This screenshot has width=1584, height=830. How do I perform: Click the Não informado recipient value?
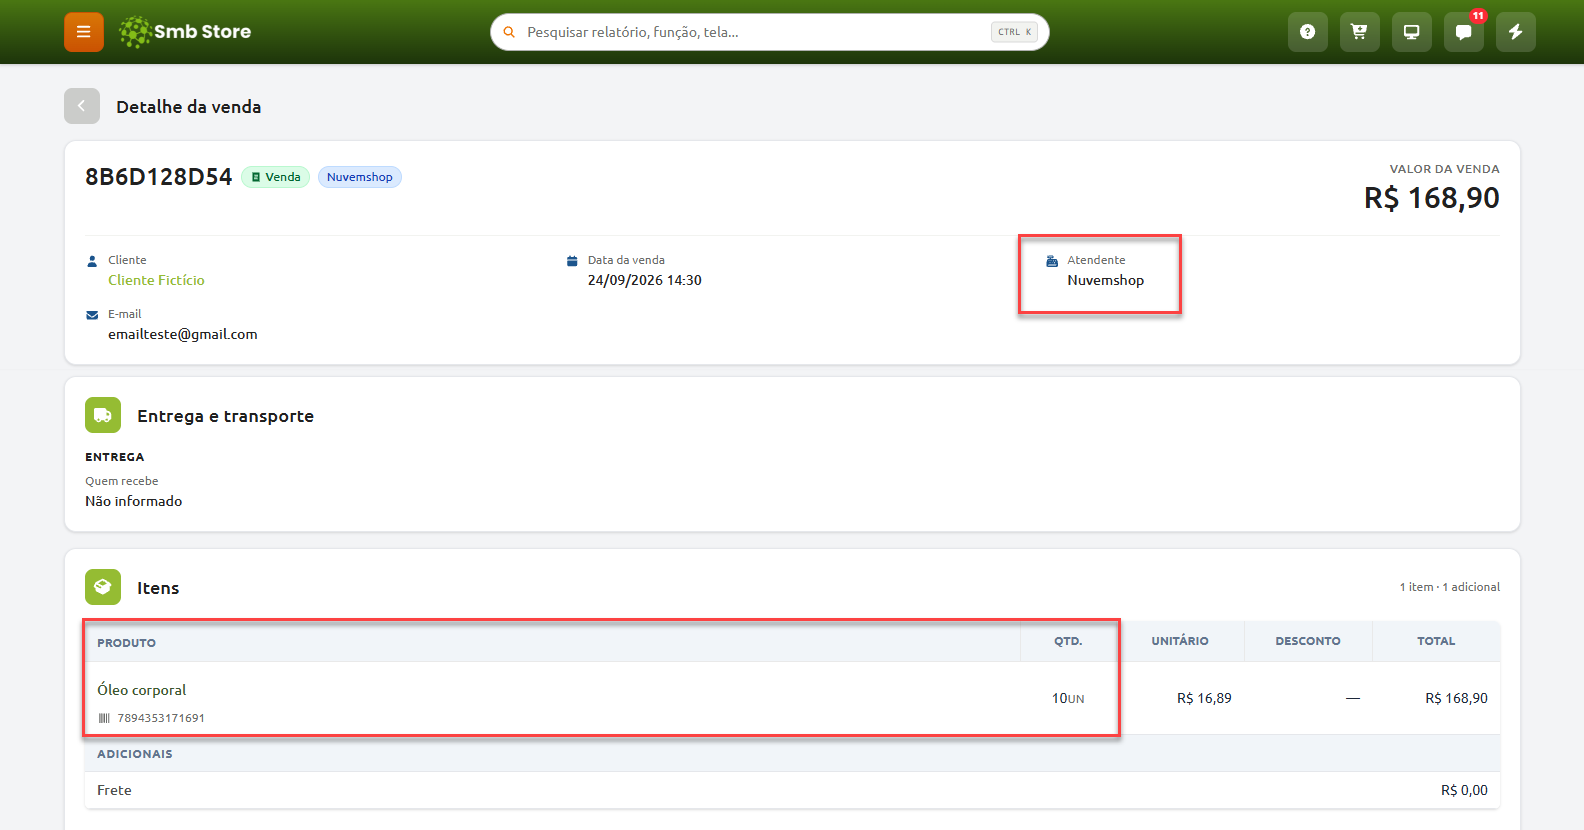click(134, 501)
